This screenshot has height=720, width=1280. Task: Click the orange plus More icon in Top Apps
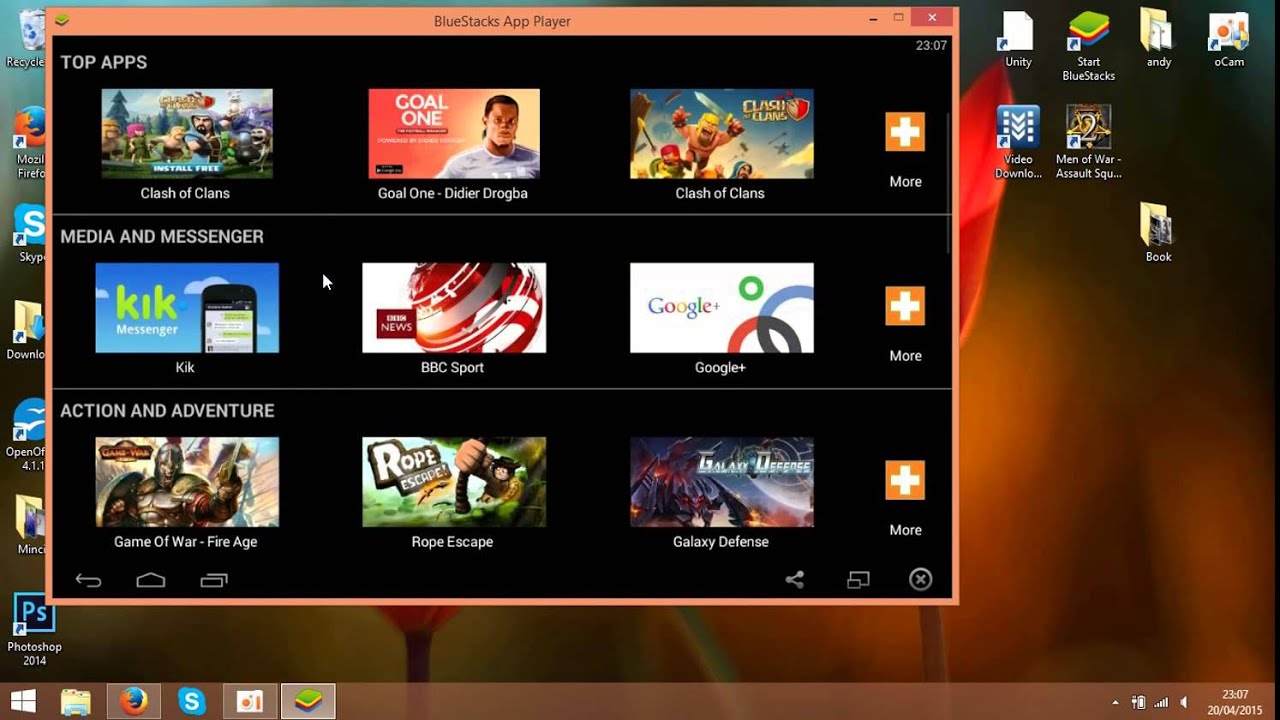click(x=905, y=132)
